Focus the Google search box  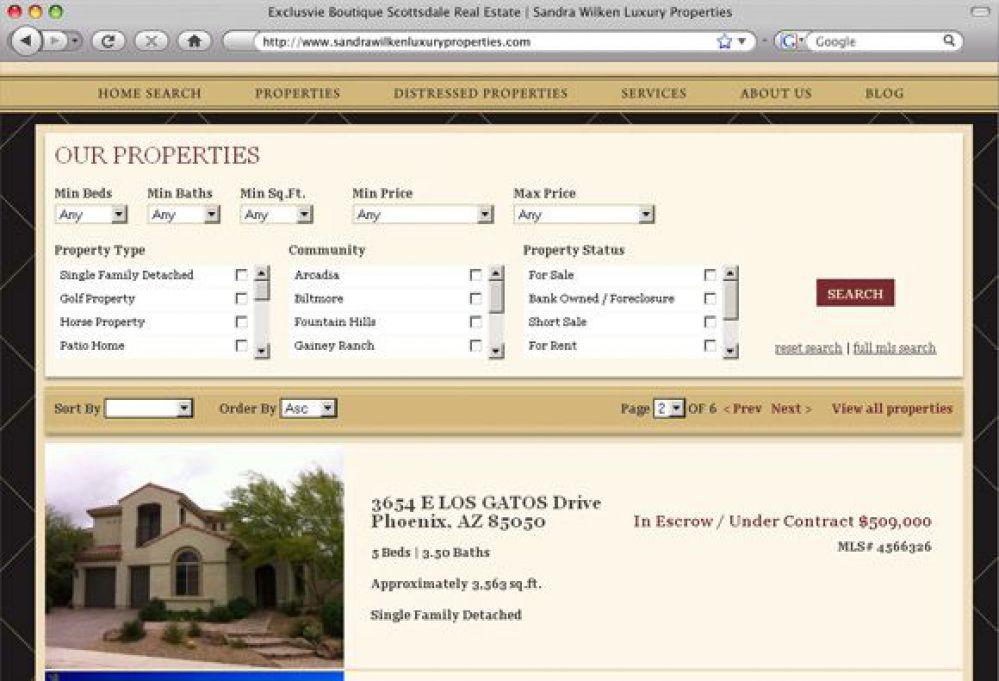point(877,41)
